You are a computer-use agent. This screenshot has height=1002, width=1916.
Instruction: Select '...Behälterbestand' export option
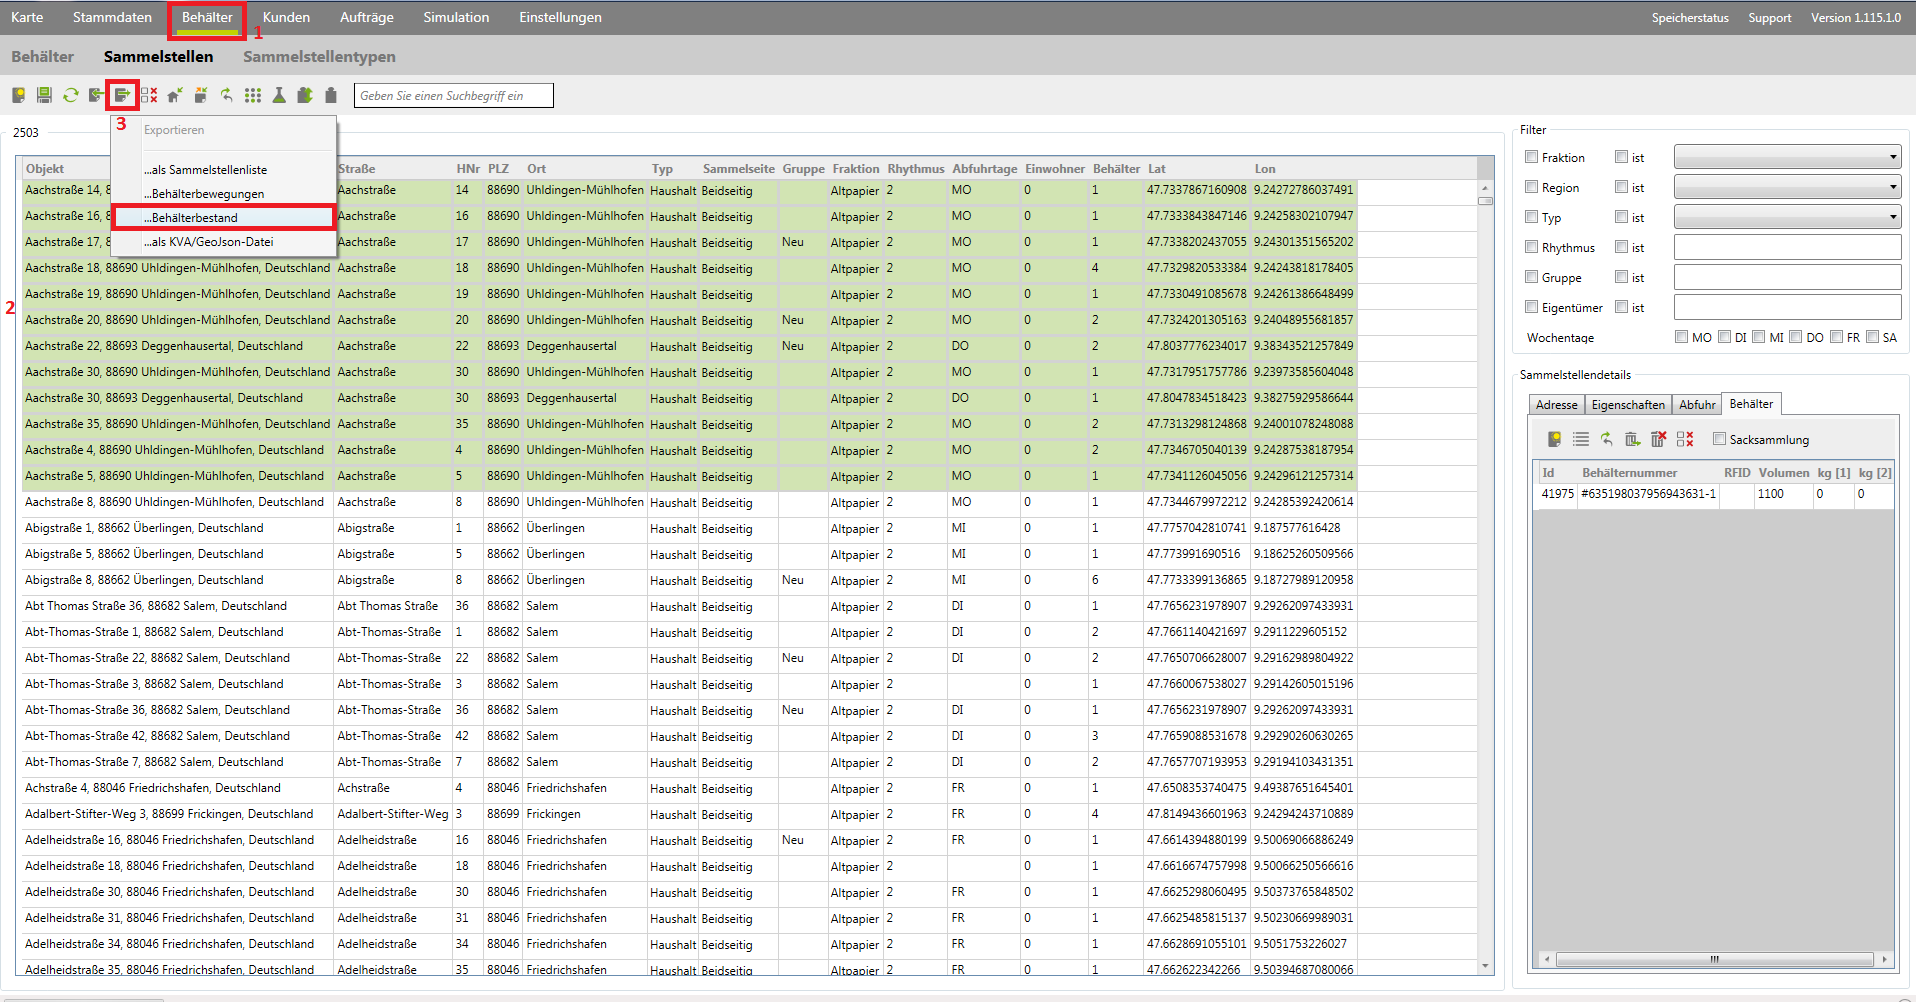(224, 217)
